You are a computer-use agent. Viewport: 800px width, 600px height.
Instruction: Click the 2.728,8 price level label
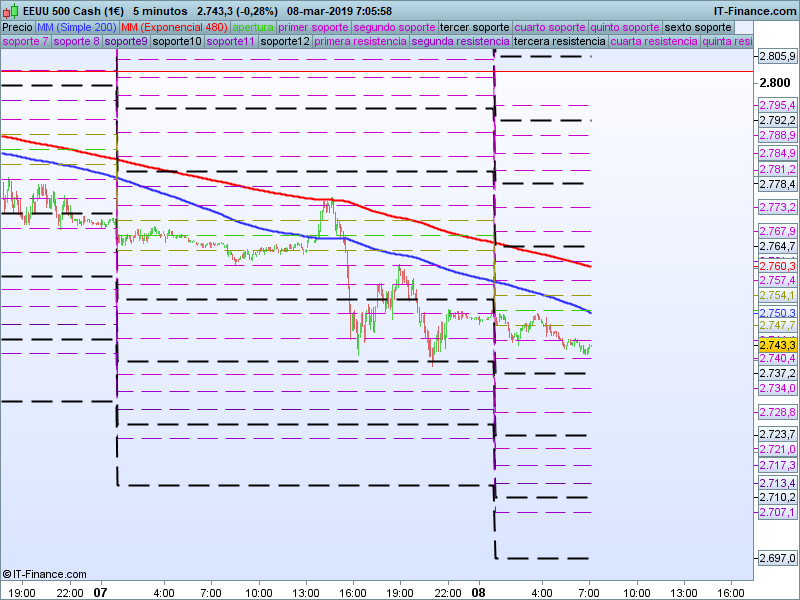[x=777, y=412]
